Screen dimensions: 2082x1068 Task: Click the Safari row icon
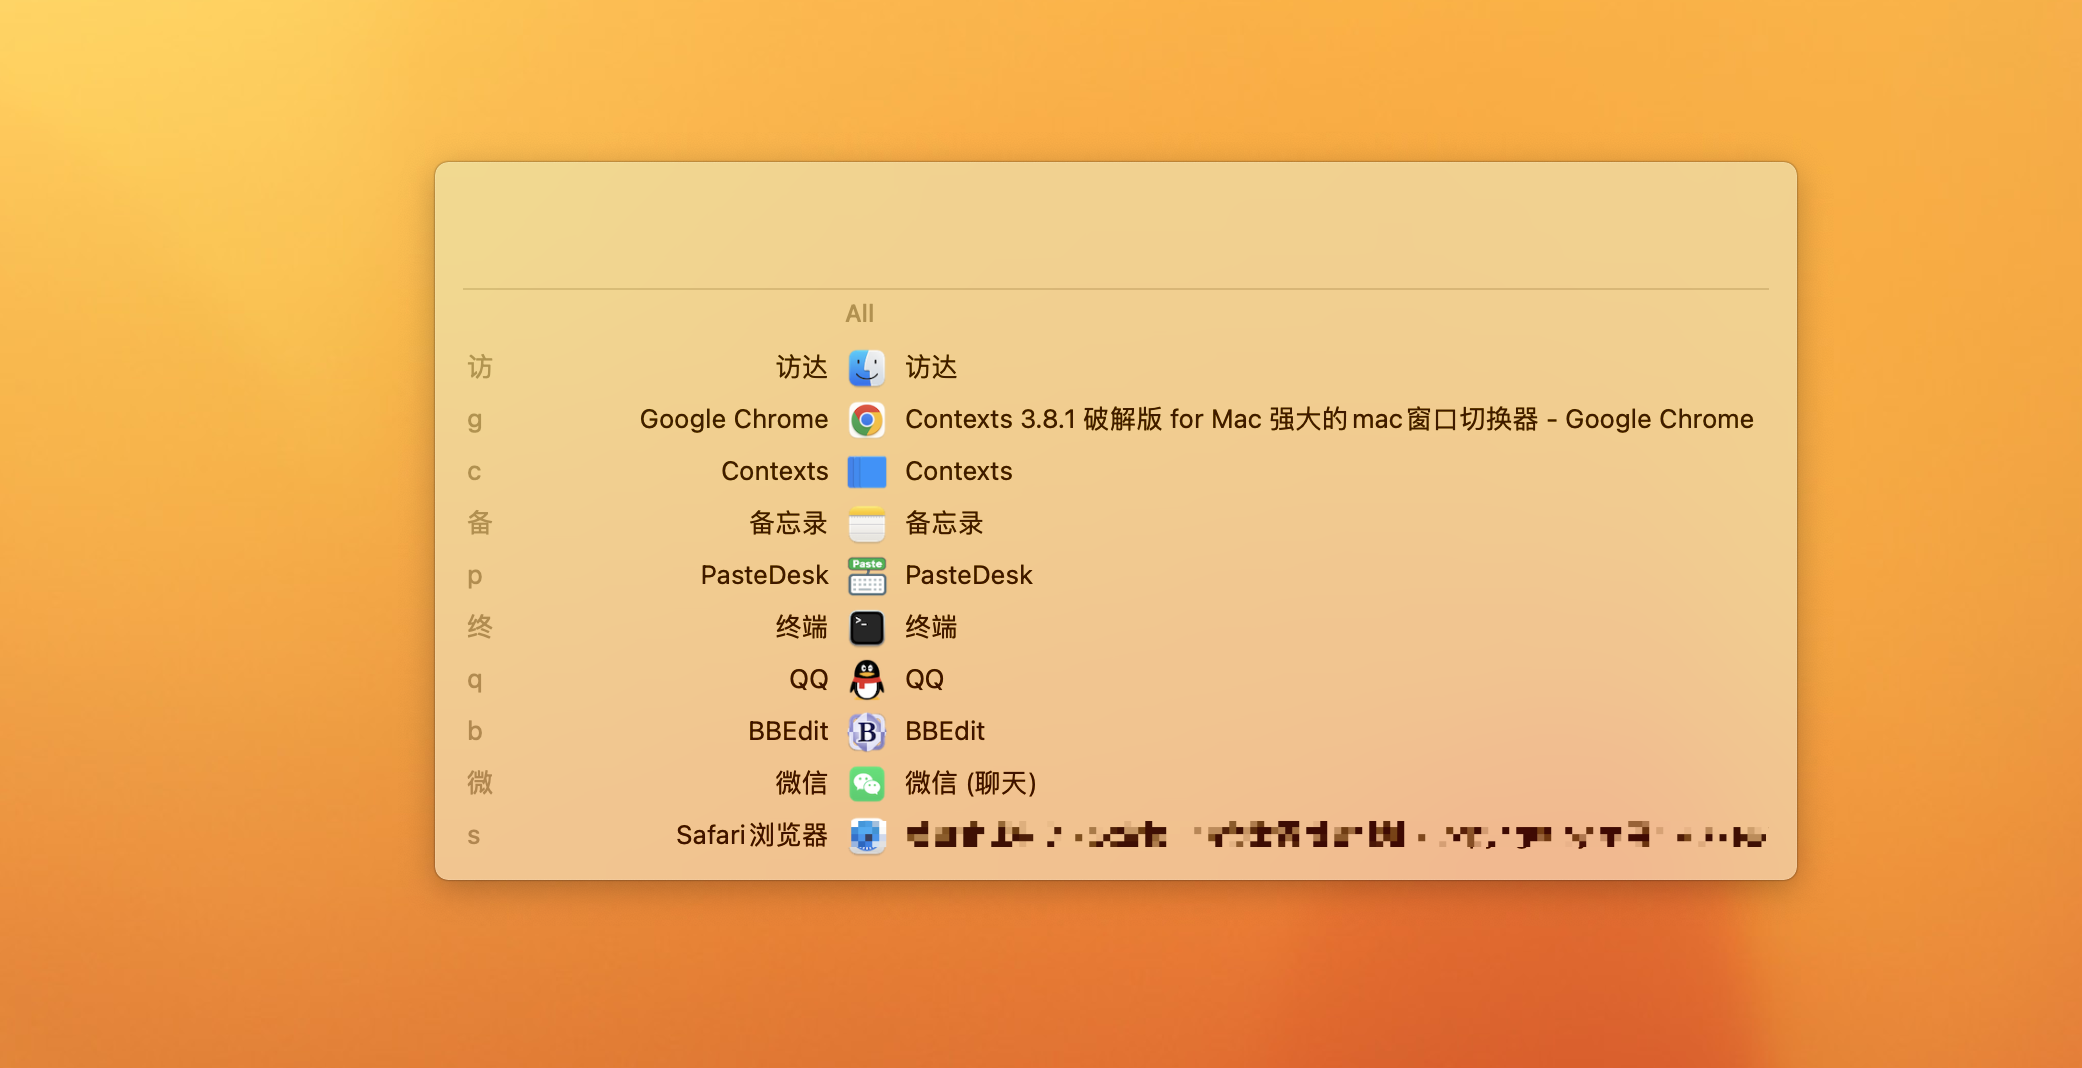866,835
